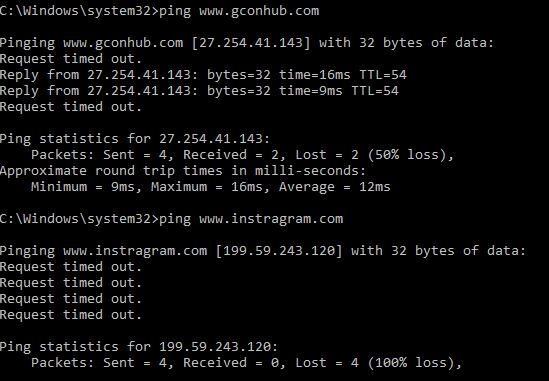Click the reply line showing time=9ms
Image resolution: width=549 pixels, height=381 pixels.
pyautogui.click(x=199, y=91)
